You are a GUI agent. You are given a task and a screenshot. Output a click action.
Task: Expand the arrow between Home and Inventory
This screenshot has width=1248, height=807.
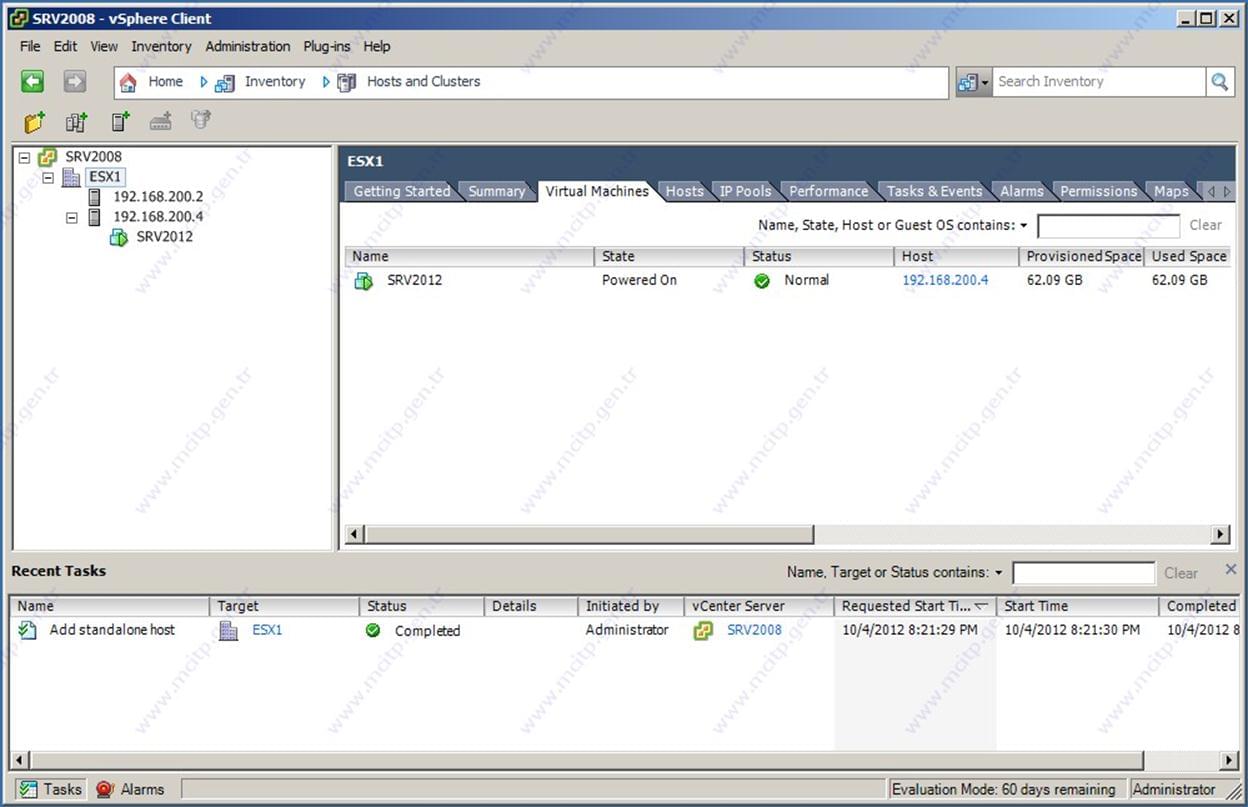pos(204,82)
